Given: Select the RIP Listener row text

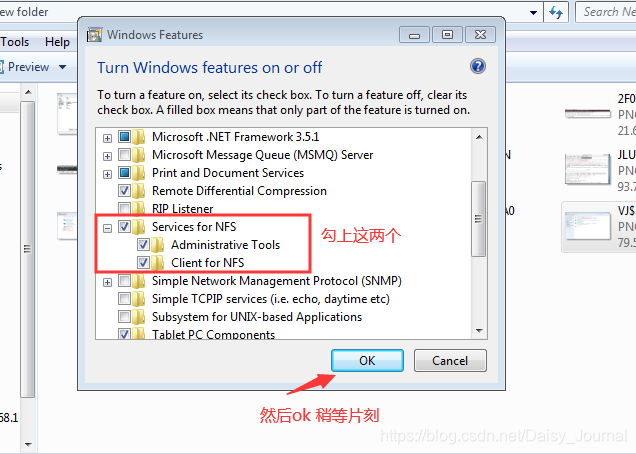Looking at the screenshot, I should [x=183, y=209].
